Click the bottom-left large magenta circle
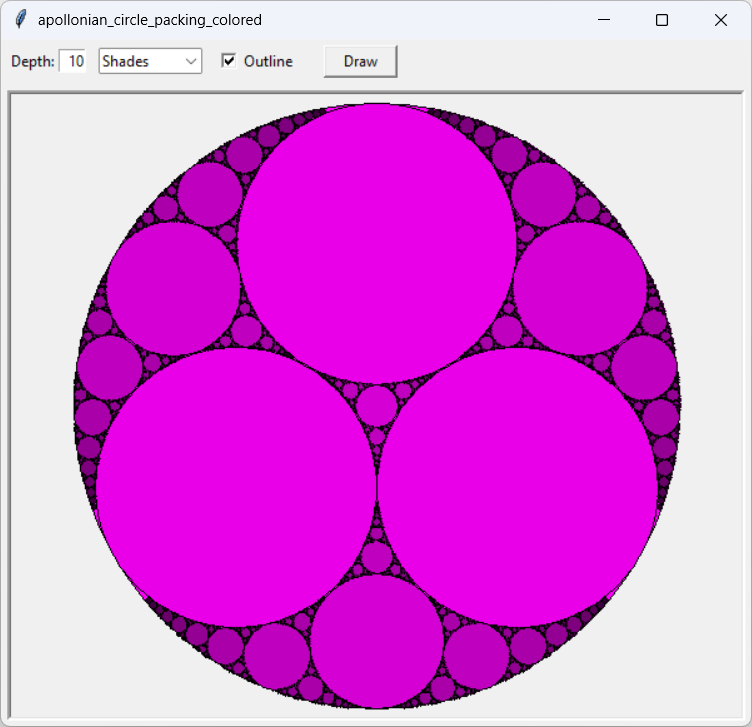 236,487
